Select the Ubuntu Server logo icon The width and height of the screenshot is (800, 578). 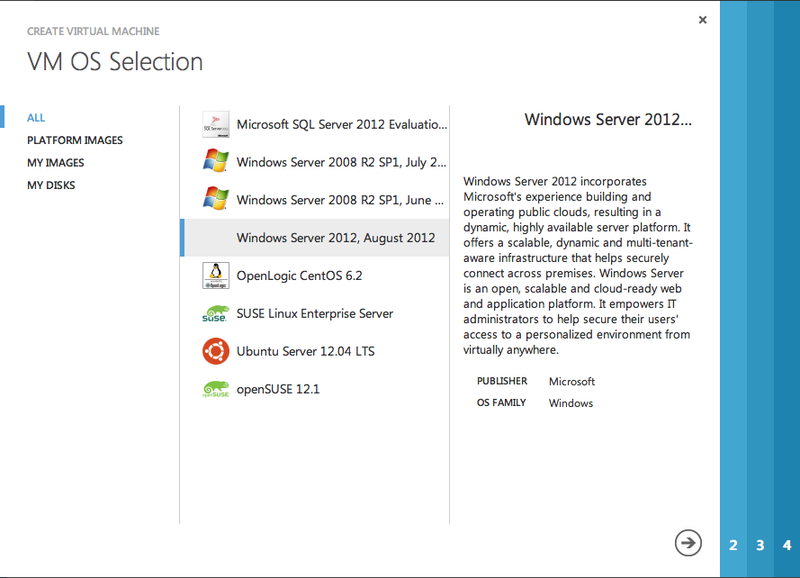click(215, 350)
